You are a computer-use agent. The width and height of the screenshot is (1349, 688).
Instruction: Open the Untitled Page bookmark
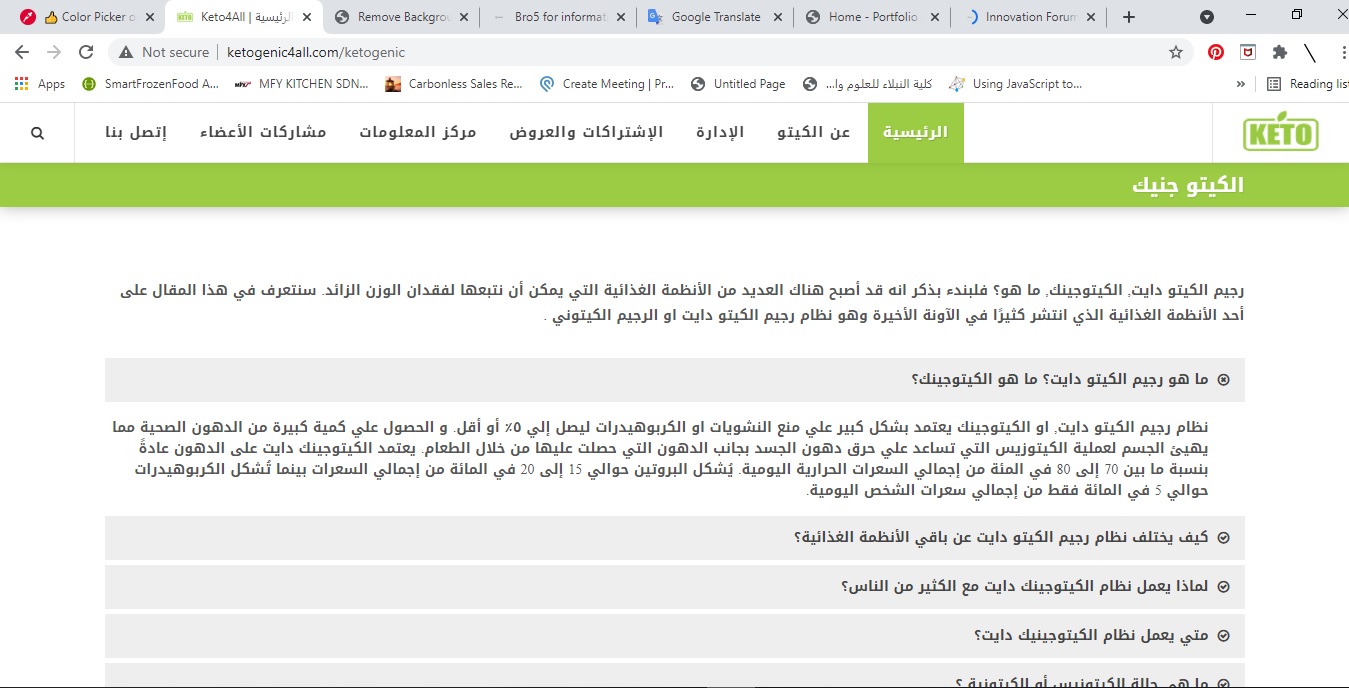coord(738,84)
